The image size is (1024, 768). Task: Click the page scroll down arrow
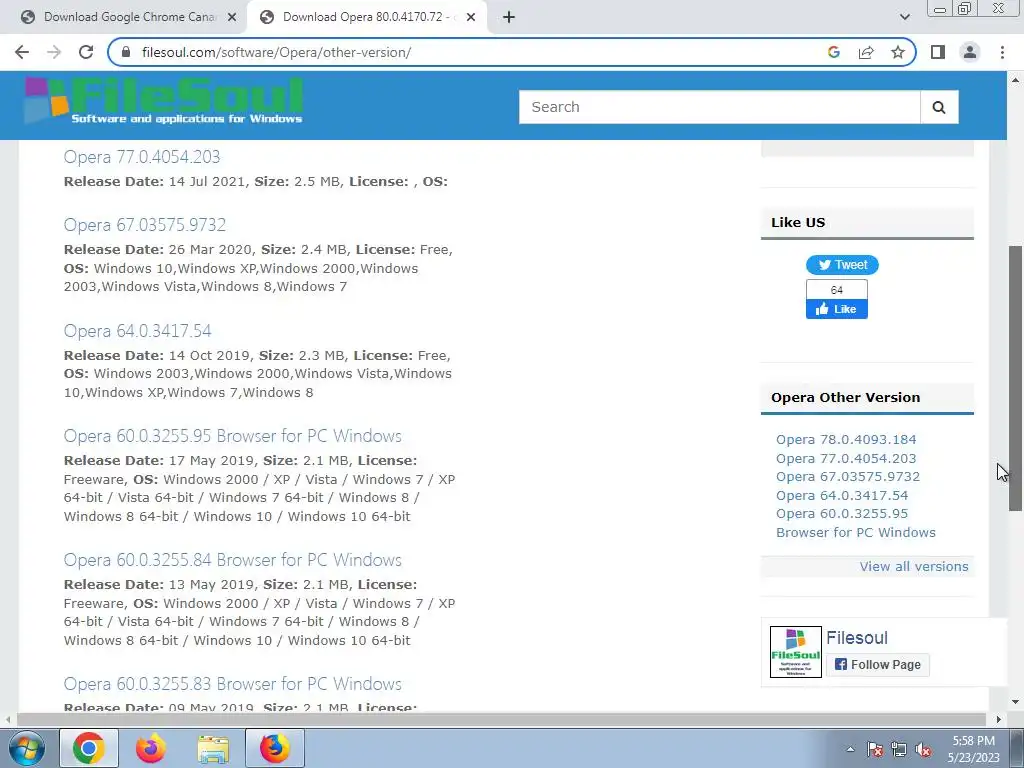pos(1016,702)
